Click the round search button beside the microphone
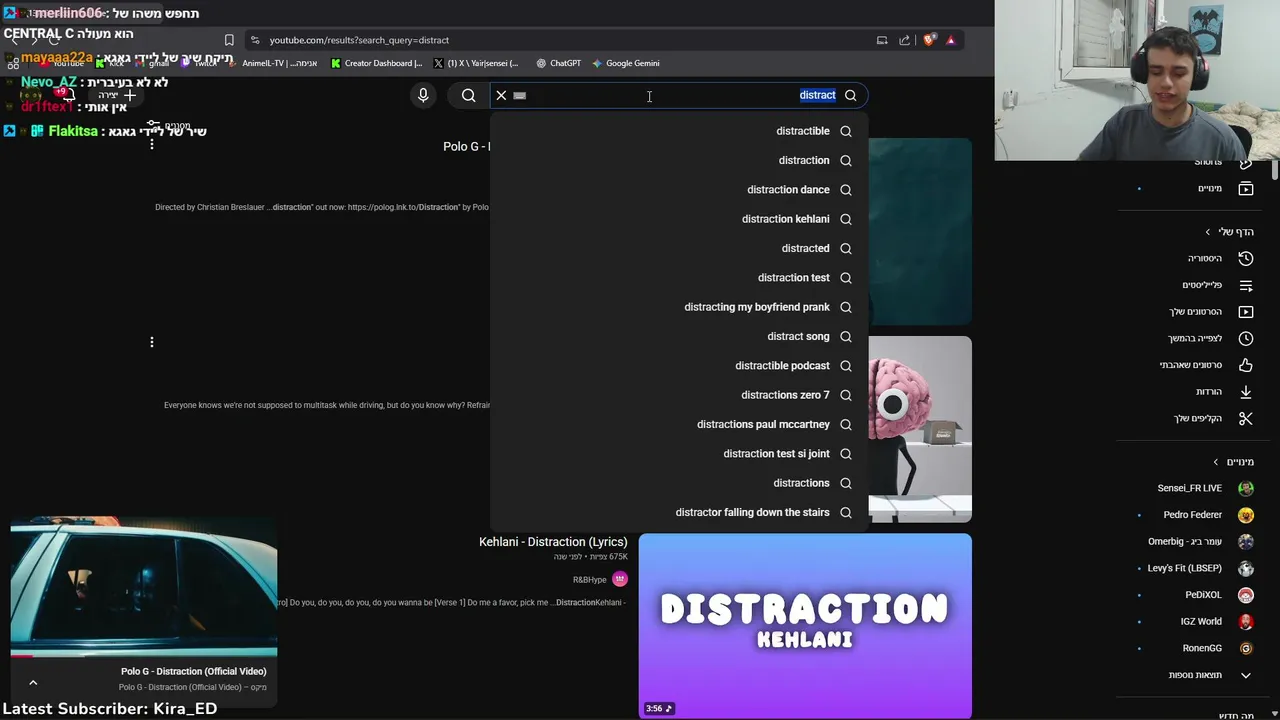 click(x=468, y=95)
